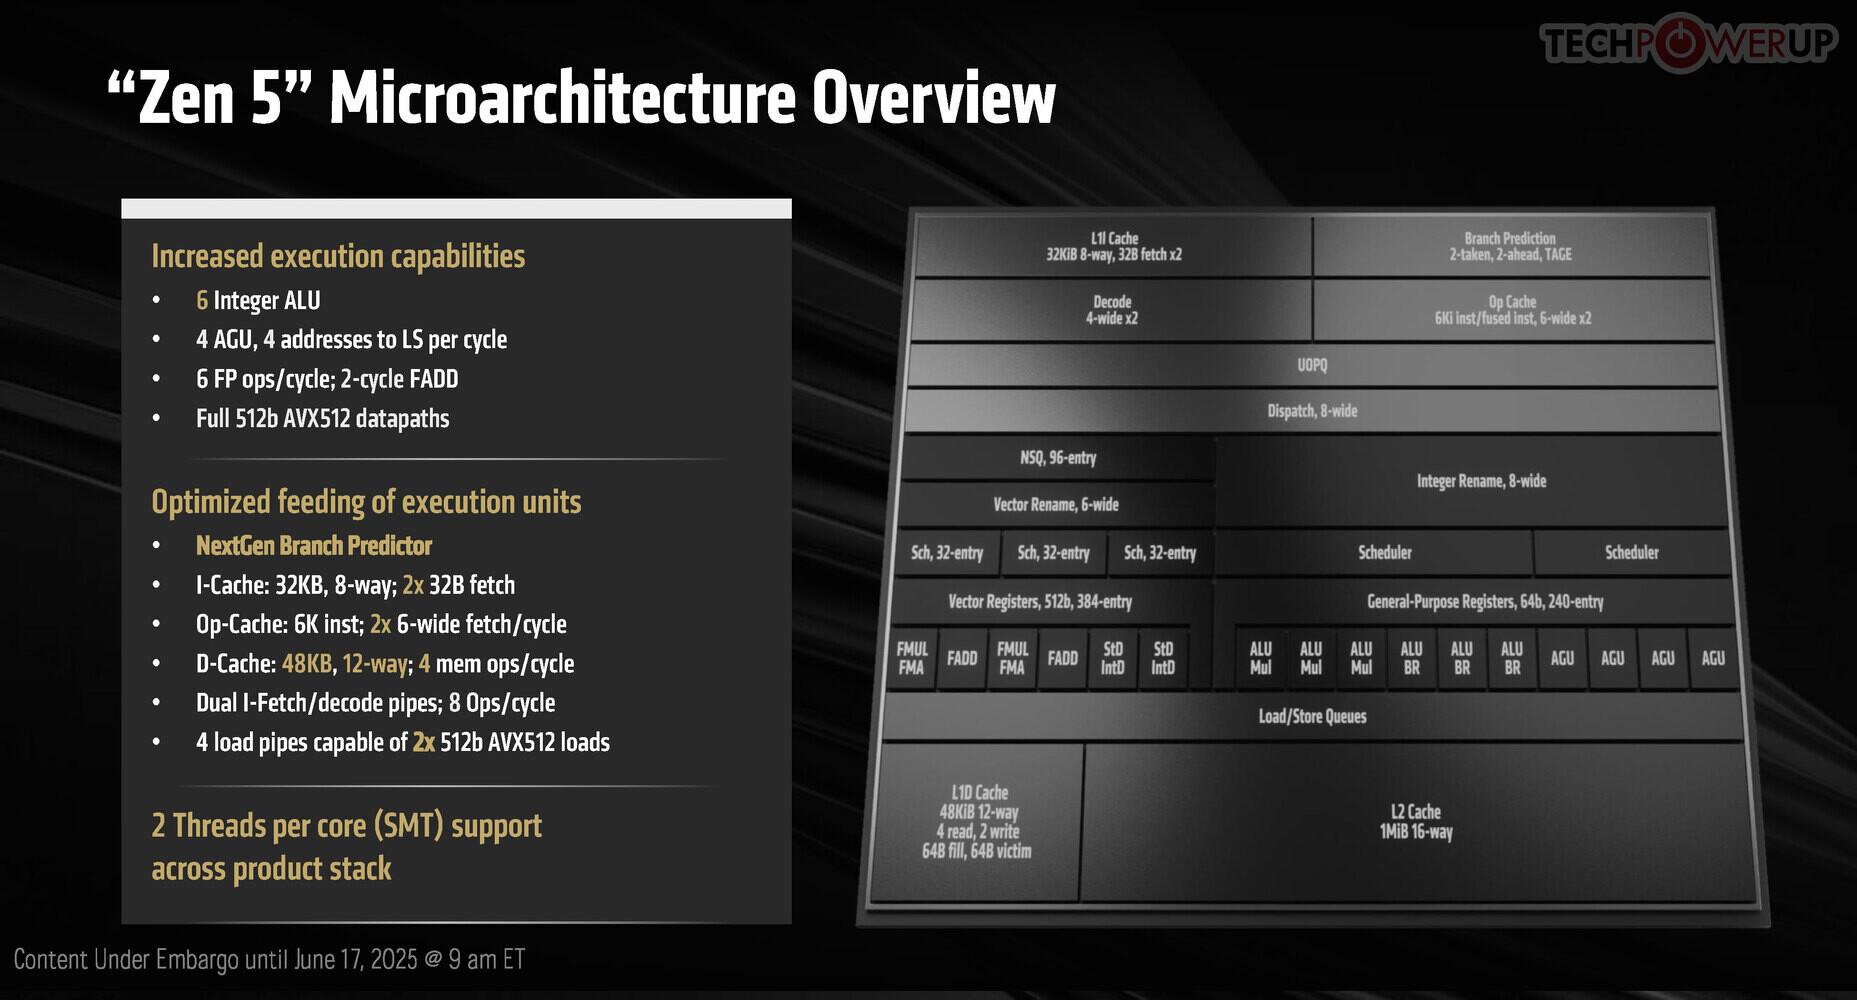Click the rightmost Scheduler block
The height and width of the screenshot is (1000, 1857).
pyautogui.click(x=1632, y=552)
